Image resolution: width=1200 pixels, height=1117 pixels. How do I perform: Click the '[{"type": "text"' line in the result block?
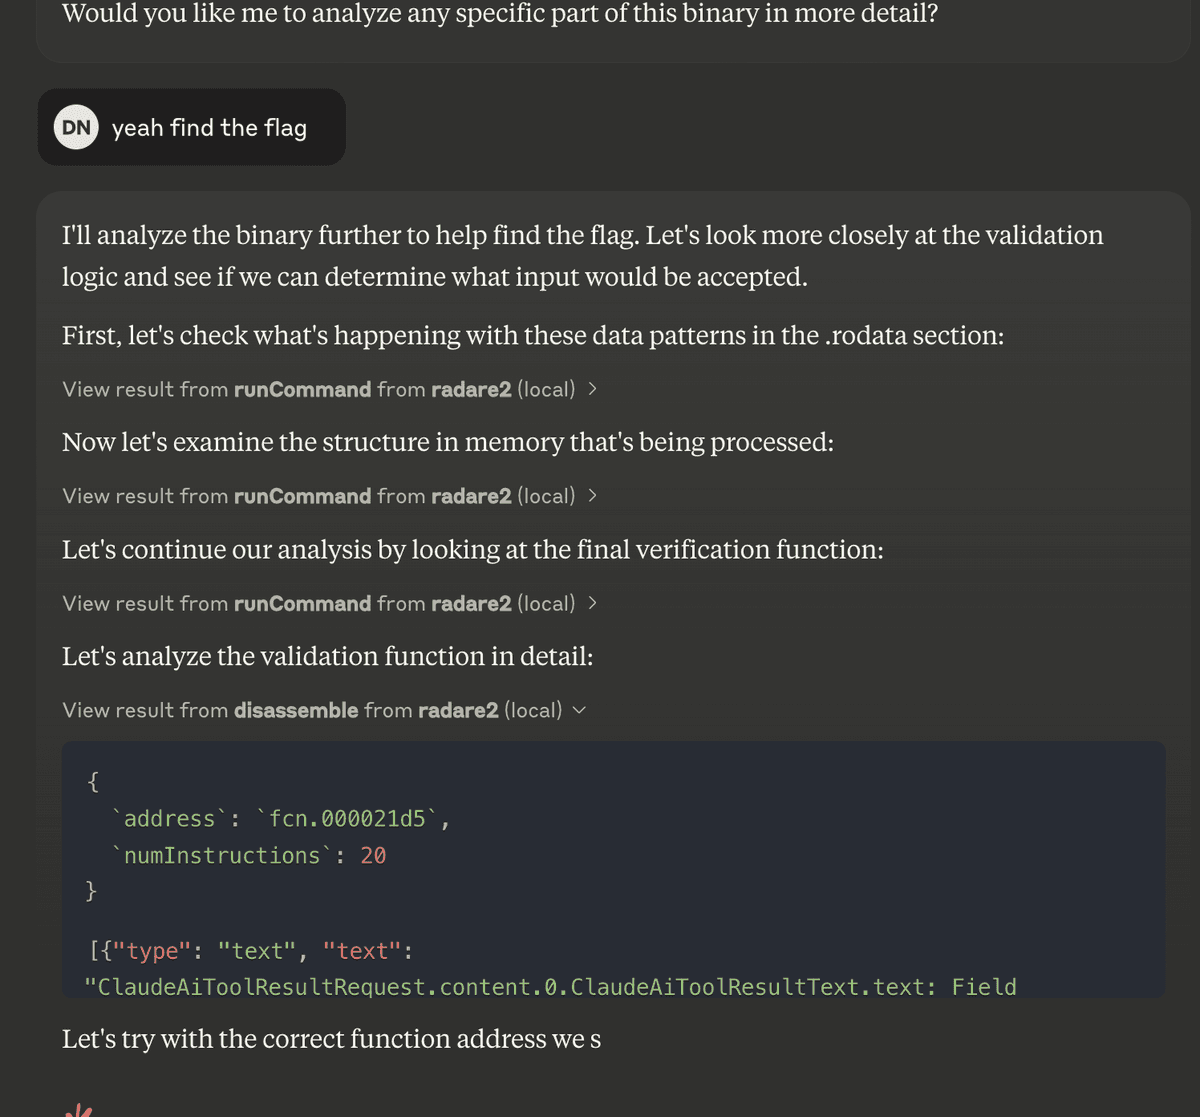[251, 950]
